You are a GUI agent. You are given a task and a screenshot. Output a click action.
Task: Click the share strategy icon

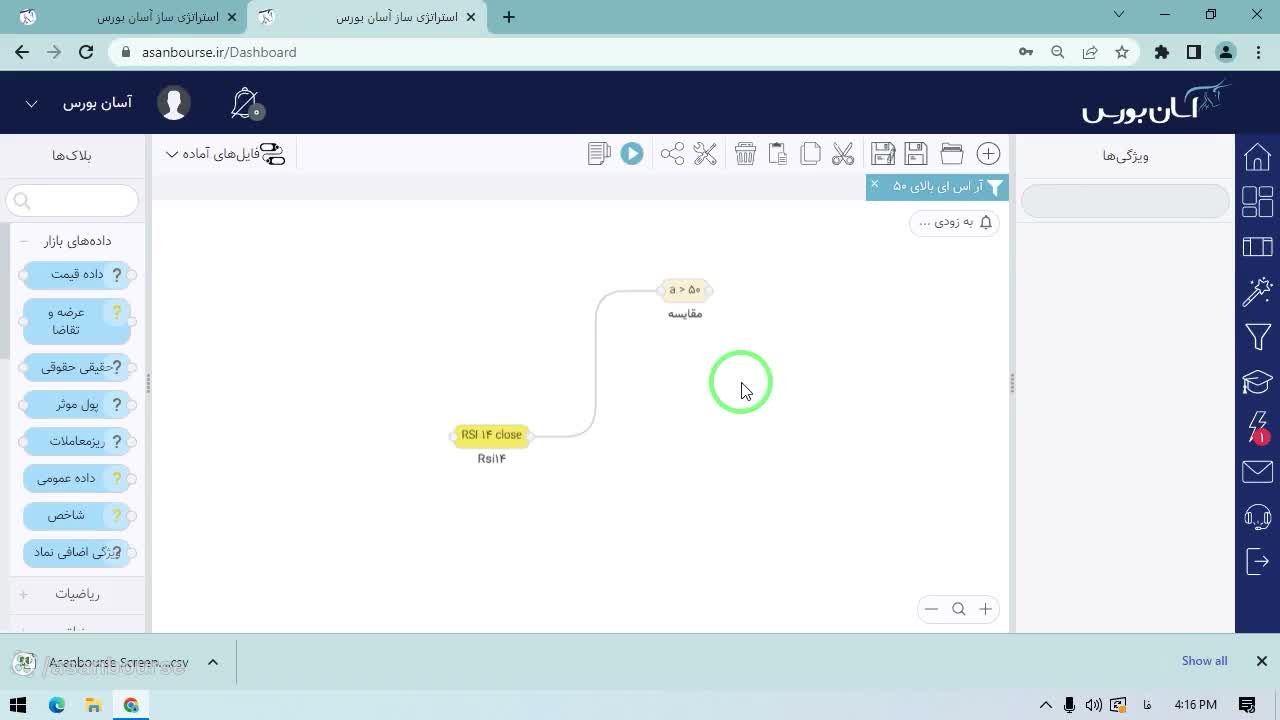coord(672,153)
